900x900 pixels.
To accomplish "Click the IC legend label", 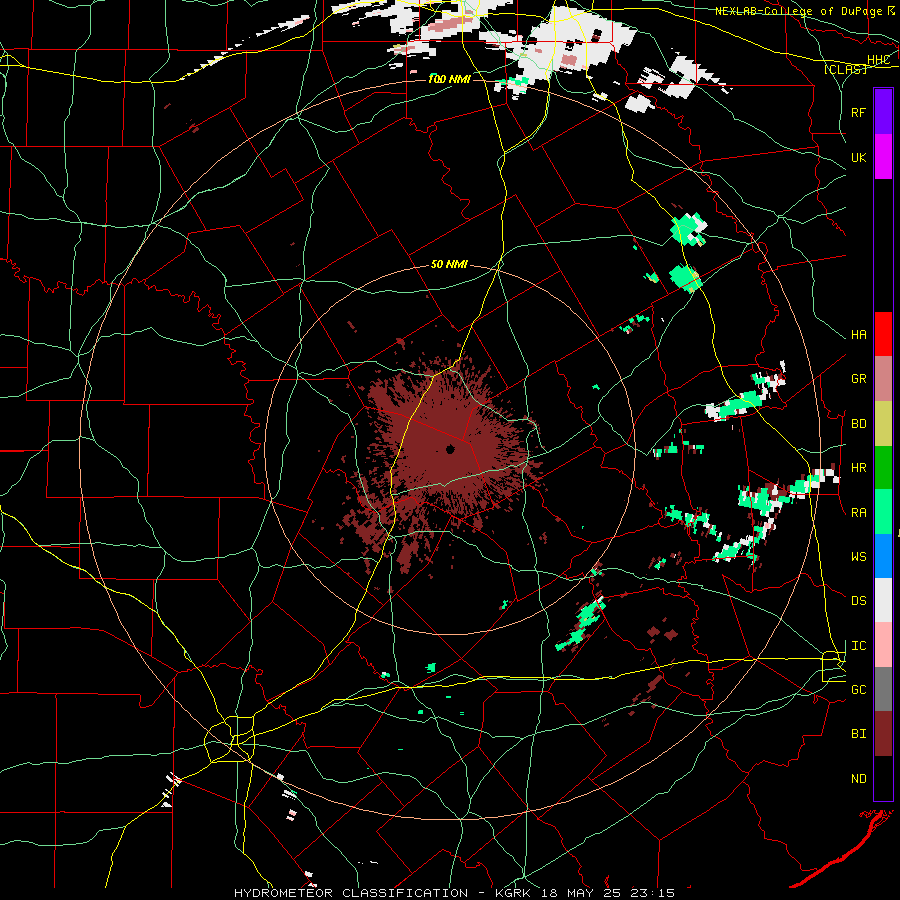I will (859, 646).
